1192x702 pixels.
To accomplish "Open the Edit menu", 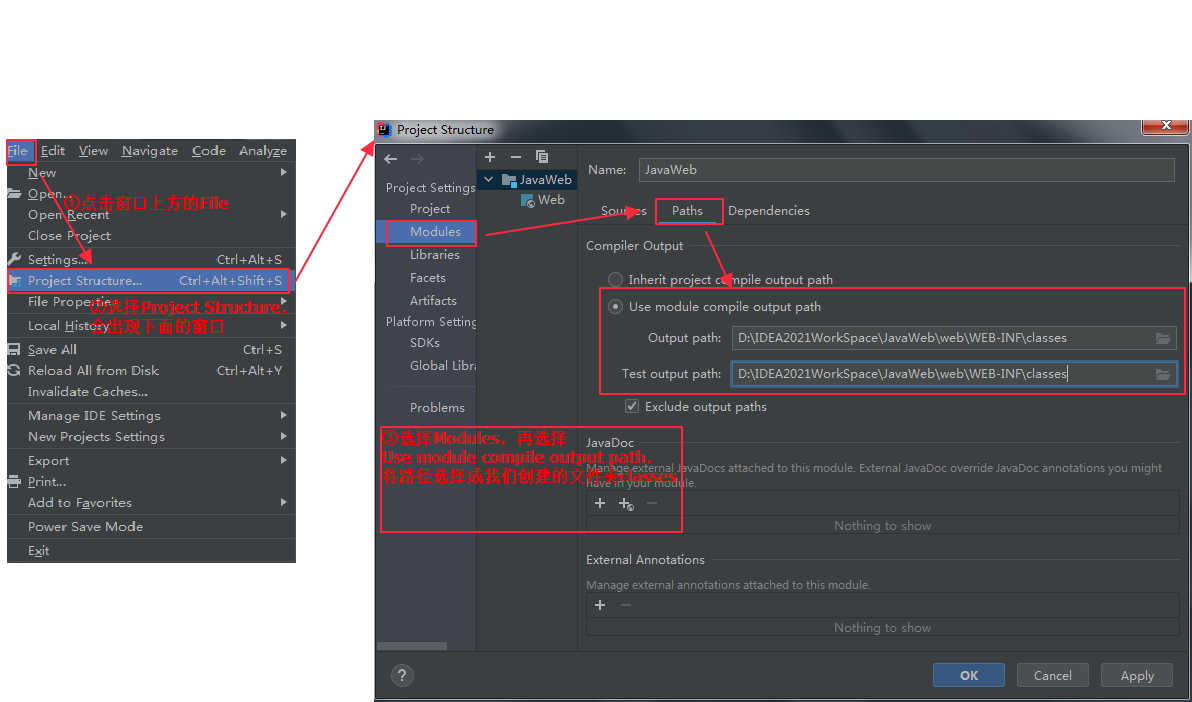I will [x=52, y=151].
